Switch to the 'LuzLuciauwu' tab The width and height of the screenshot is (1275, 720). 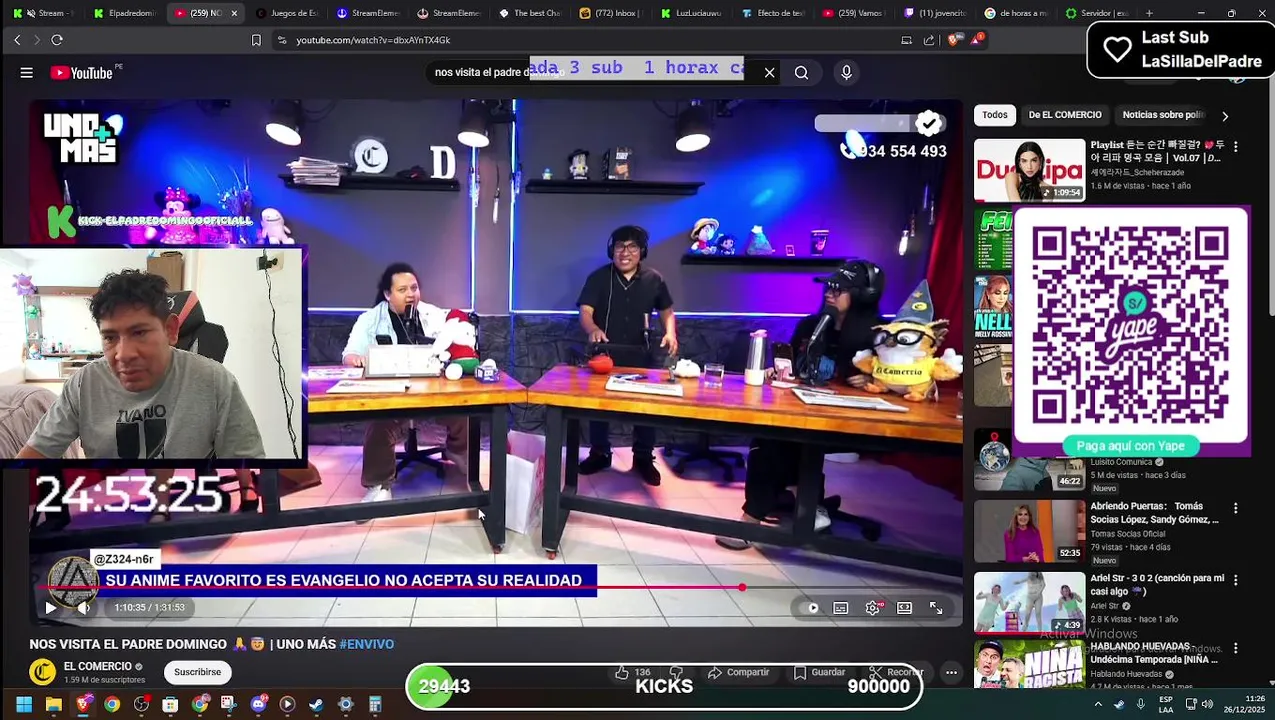[691, 13]
